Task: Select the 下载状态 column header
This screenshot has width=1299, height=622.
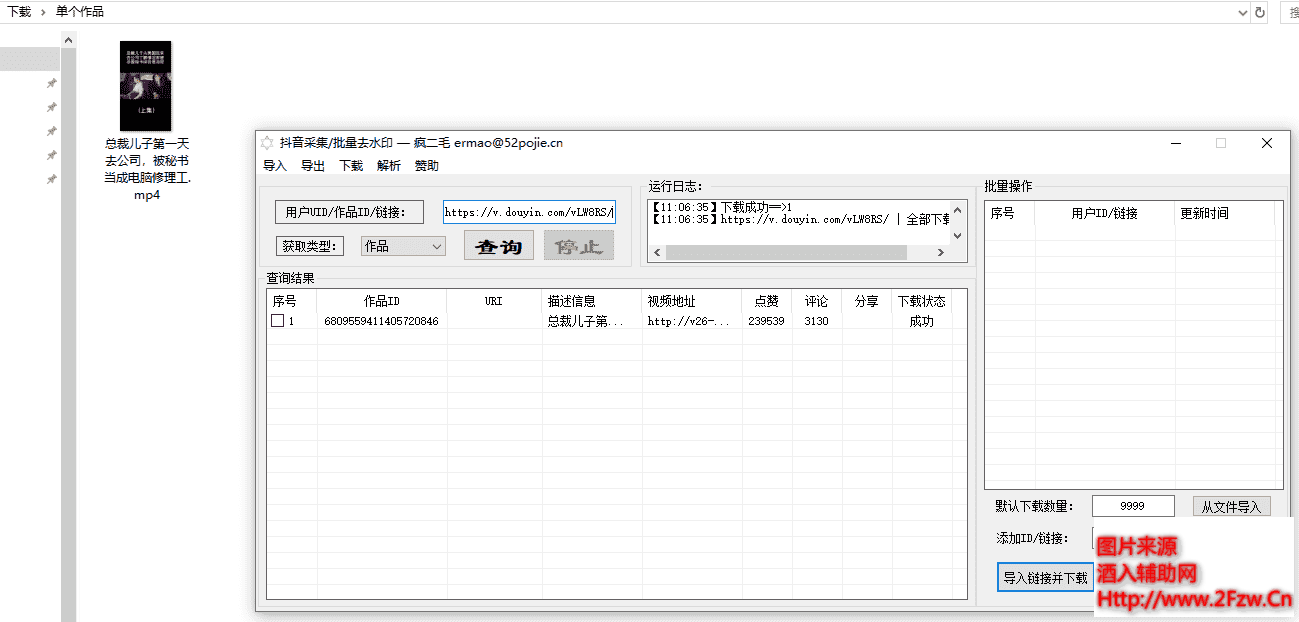Action: point(921,301)
